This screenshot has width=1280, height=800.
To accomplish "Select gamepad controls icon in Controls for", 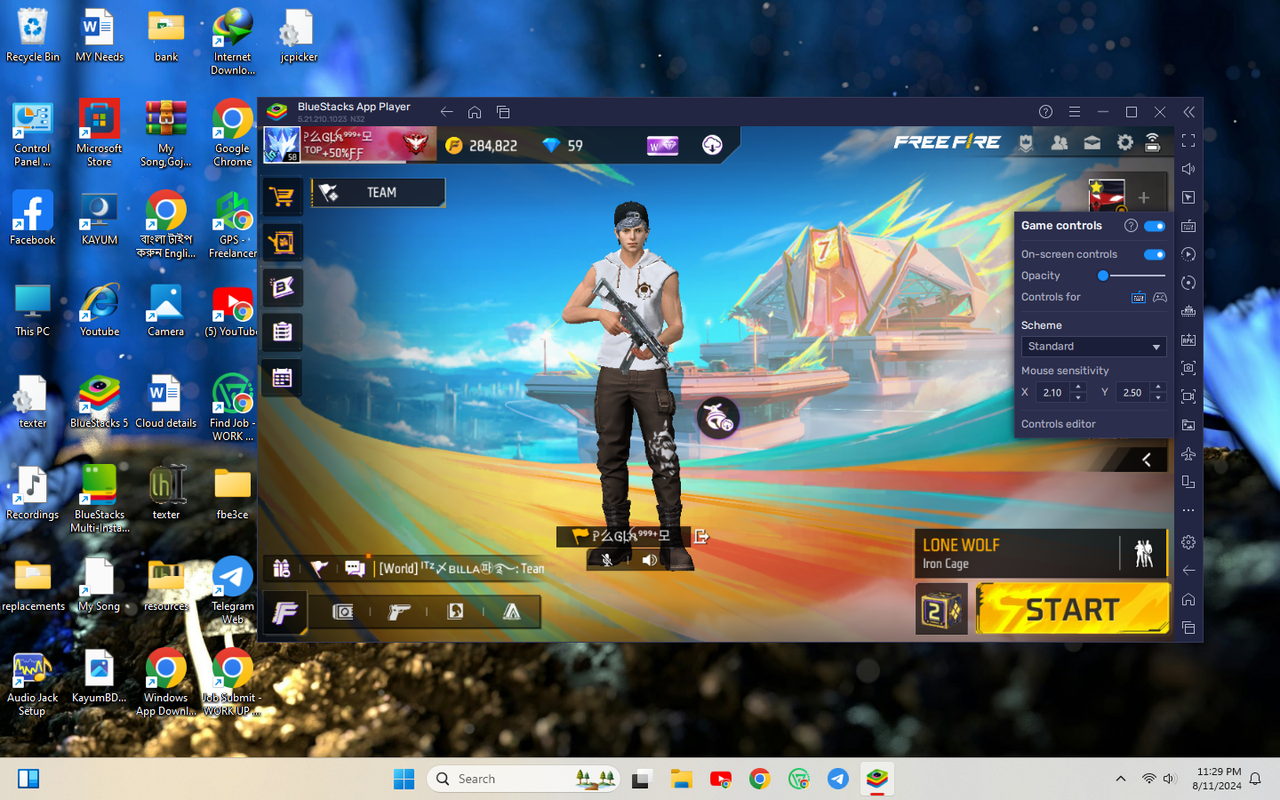I will (x=1160, y=297).
